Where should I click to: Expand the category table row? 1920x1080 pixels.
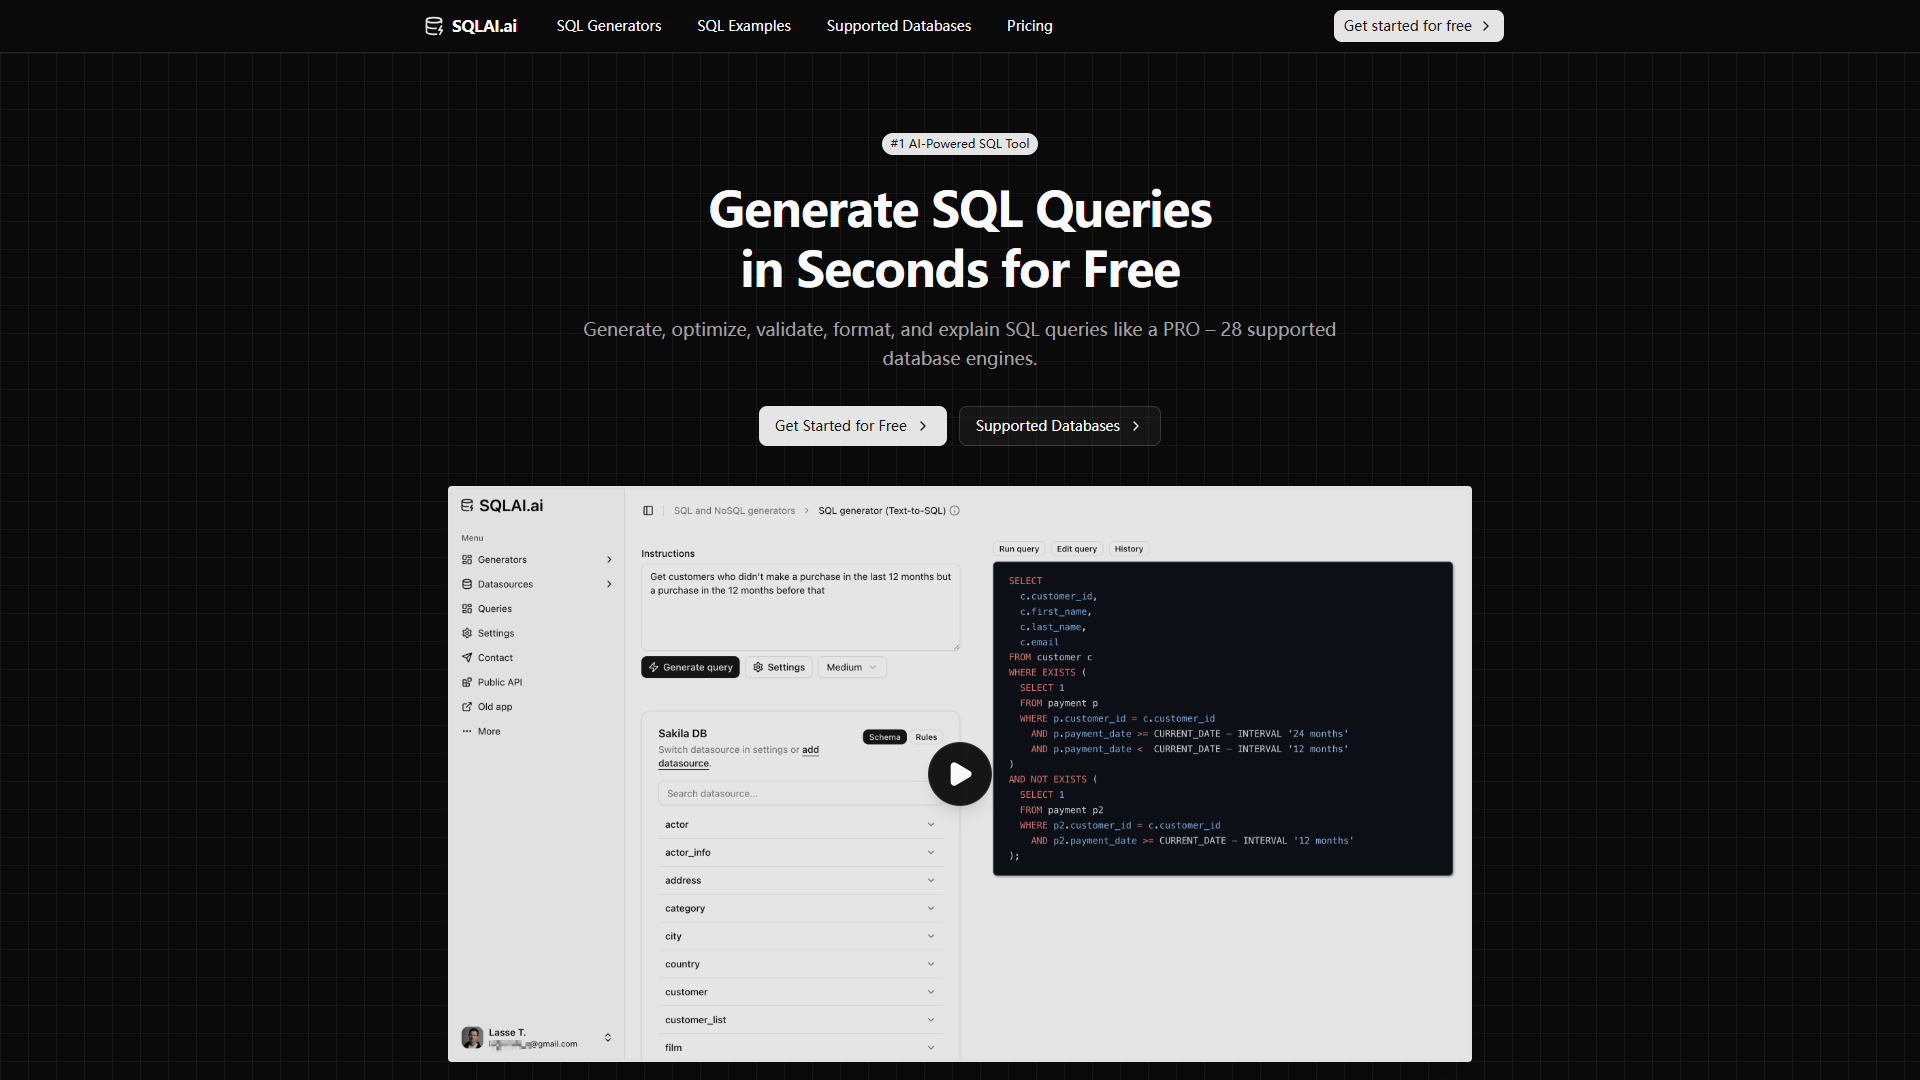point(800,909)
